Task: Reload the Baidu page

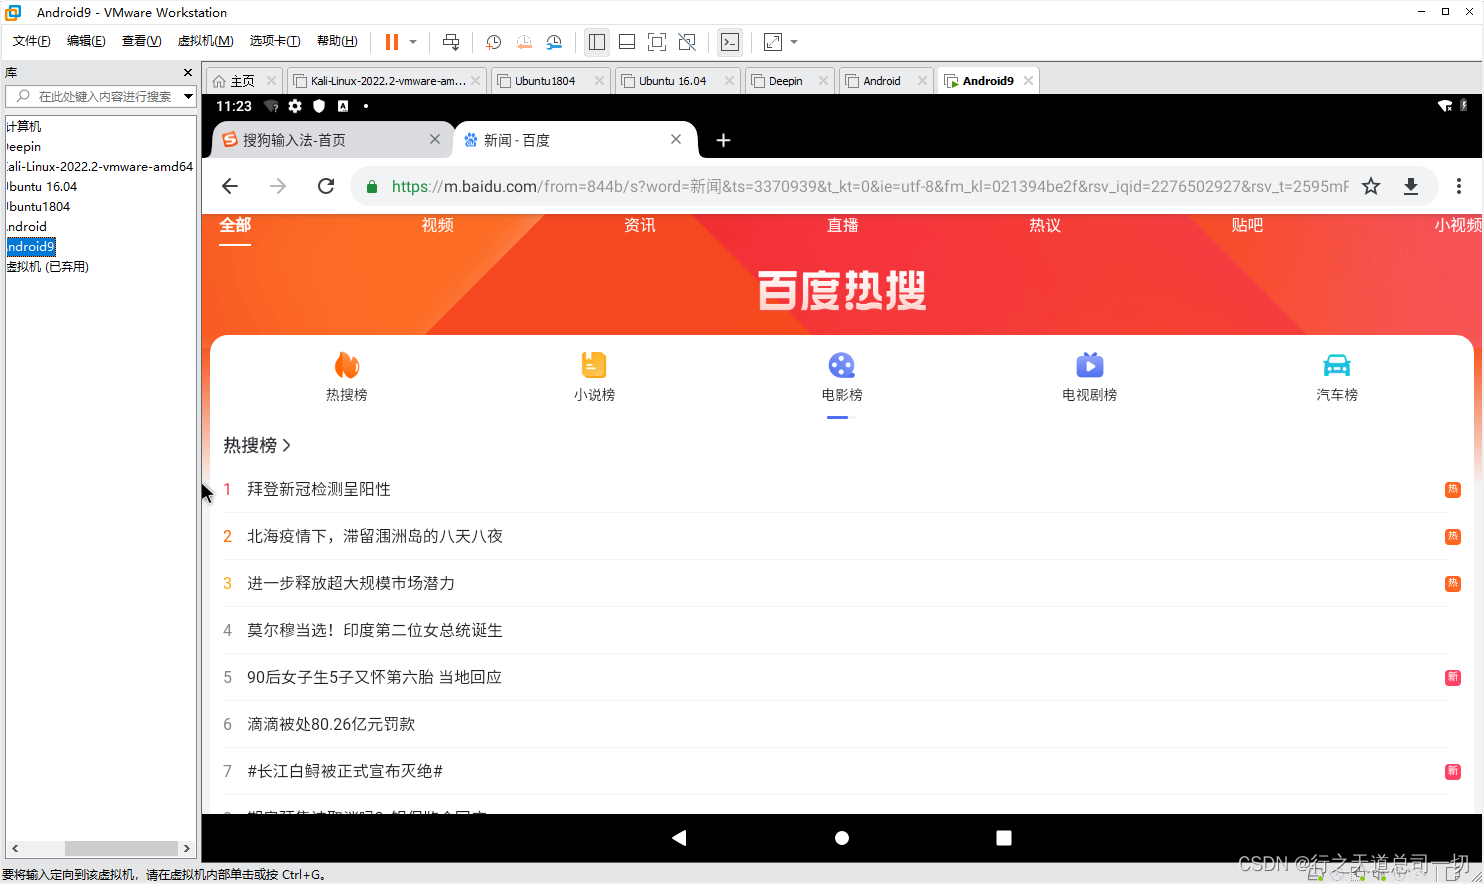Action: [326, 186]
